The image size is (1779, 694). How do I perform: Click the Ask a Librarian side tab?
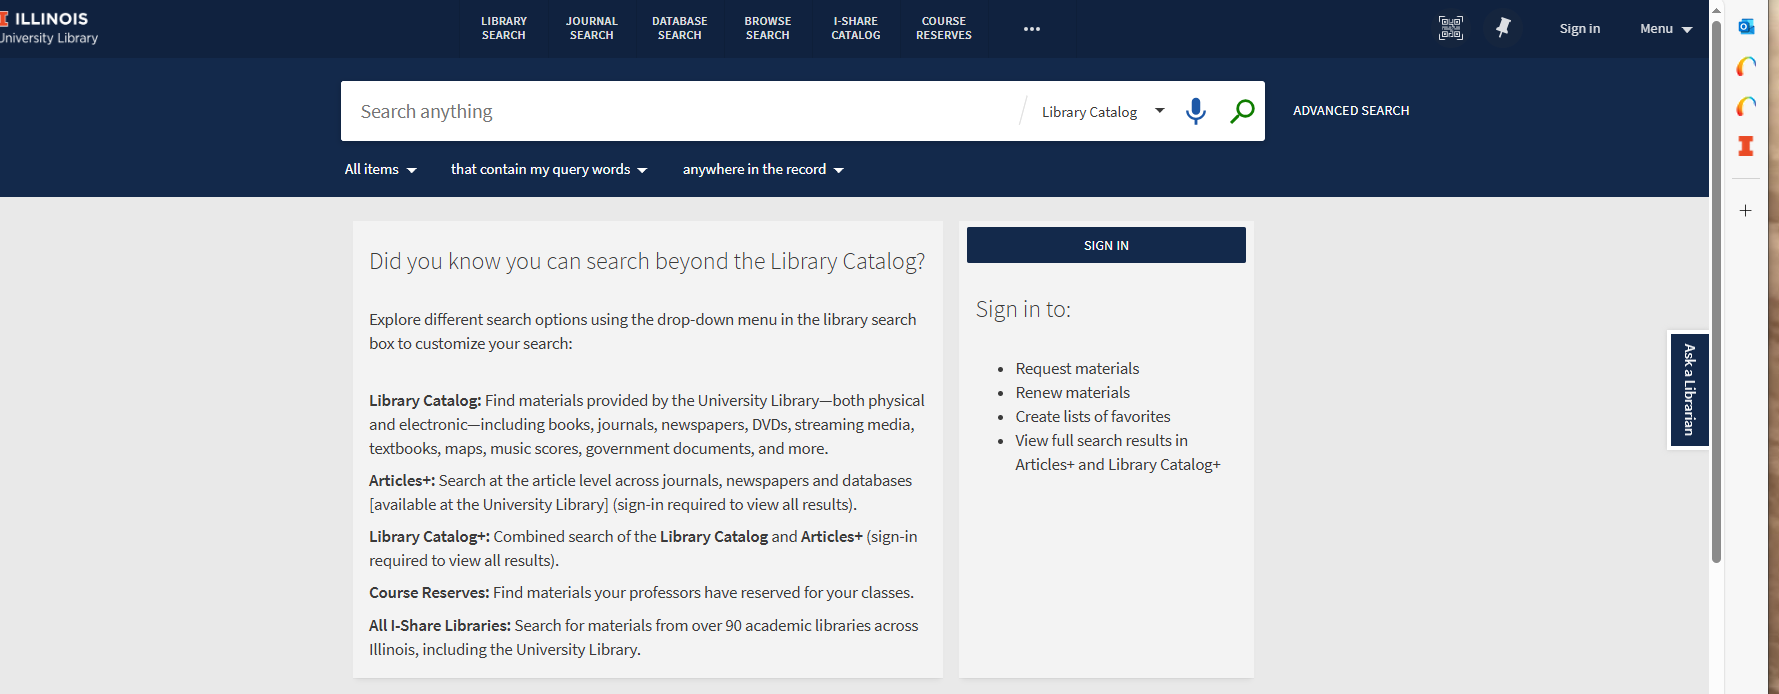coord(1689,390)
